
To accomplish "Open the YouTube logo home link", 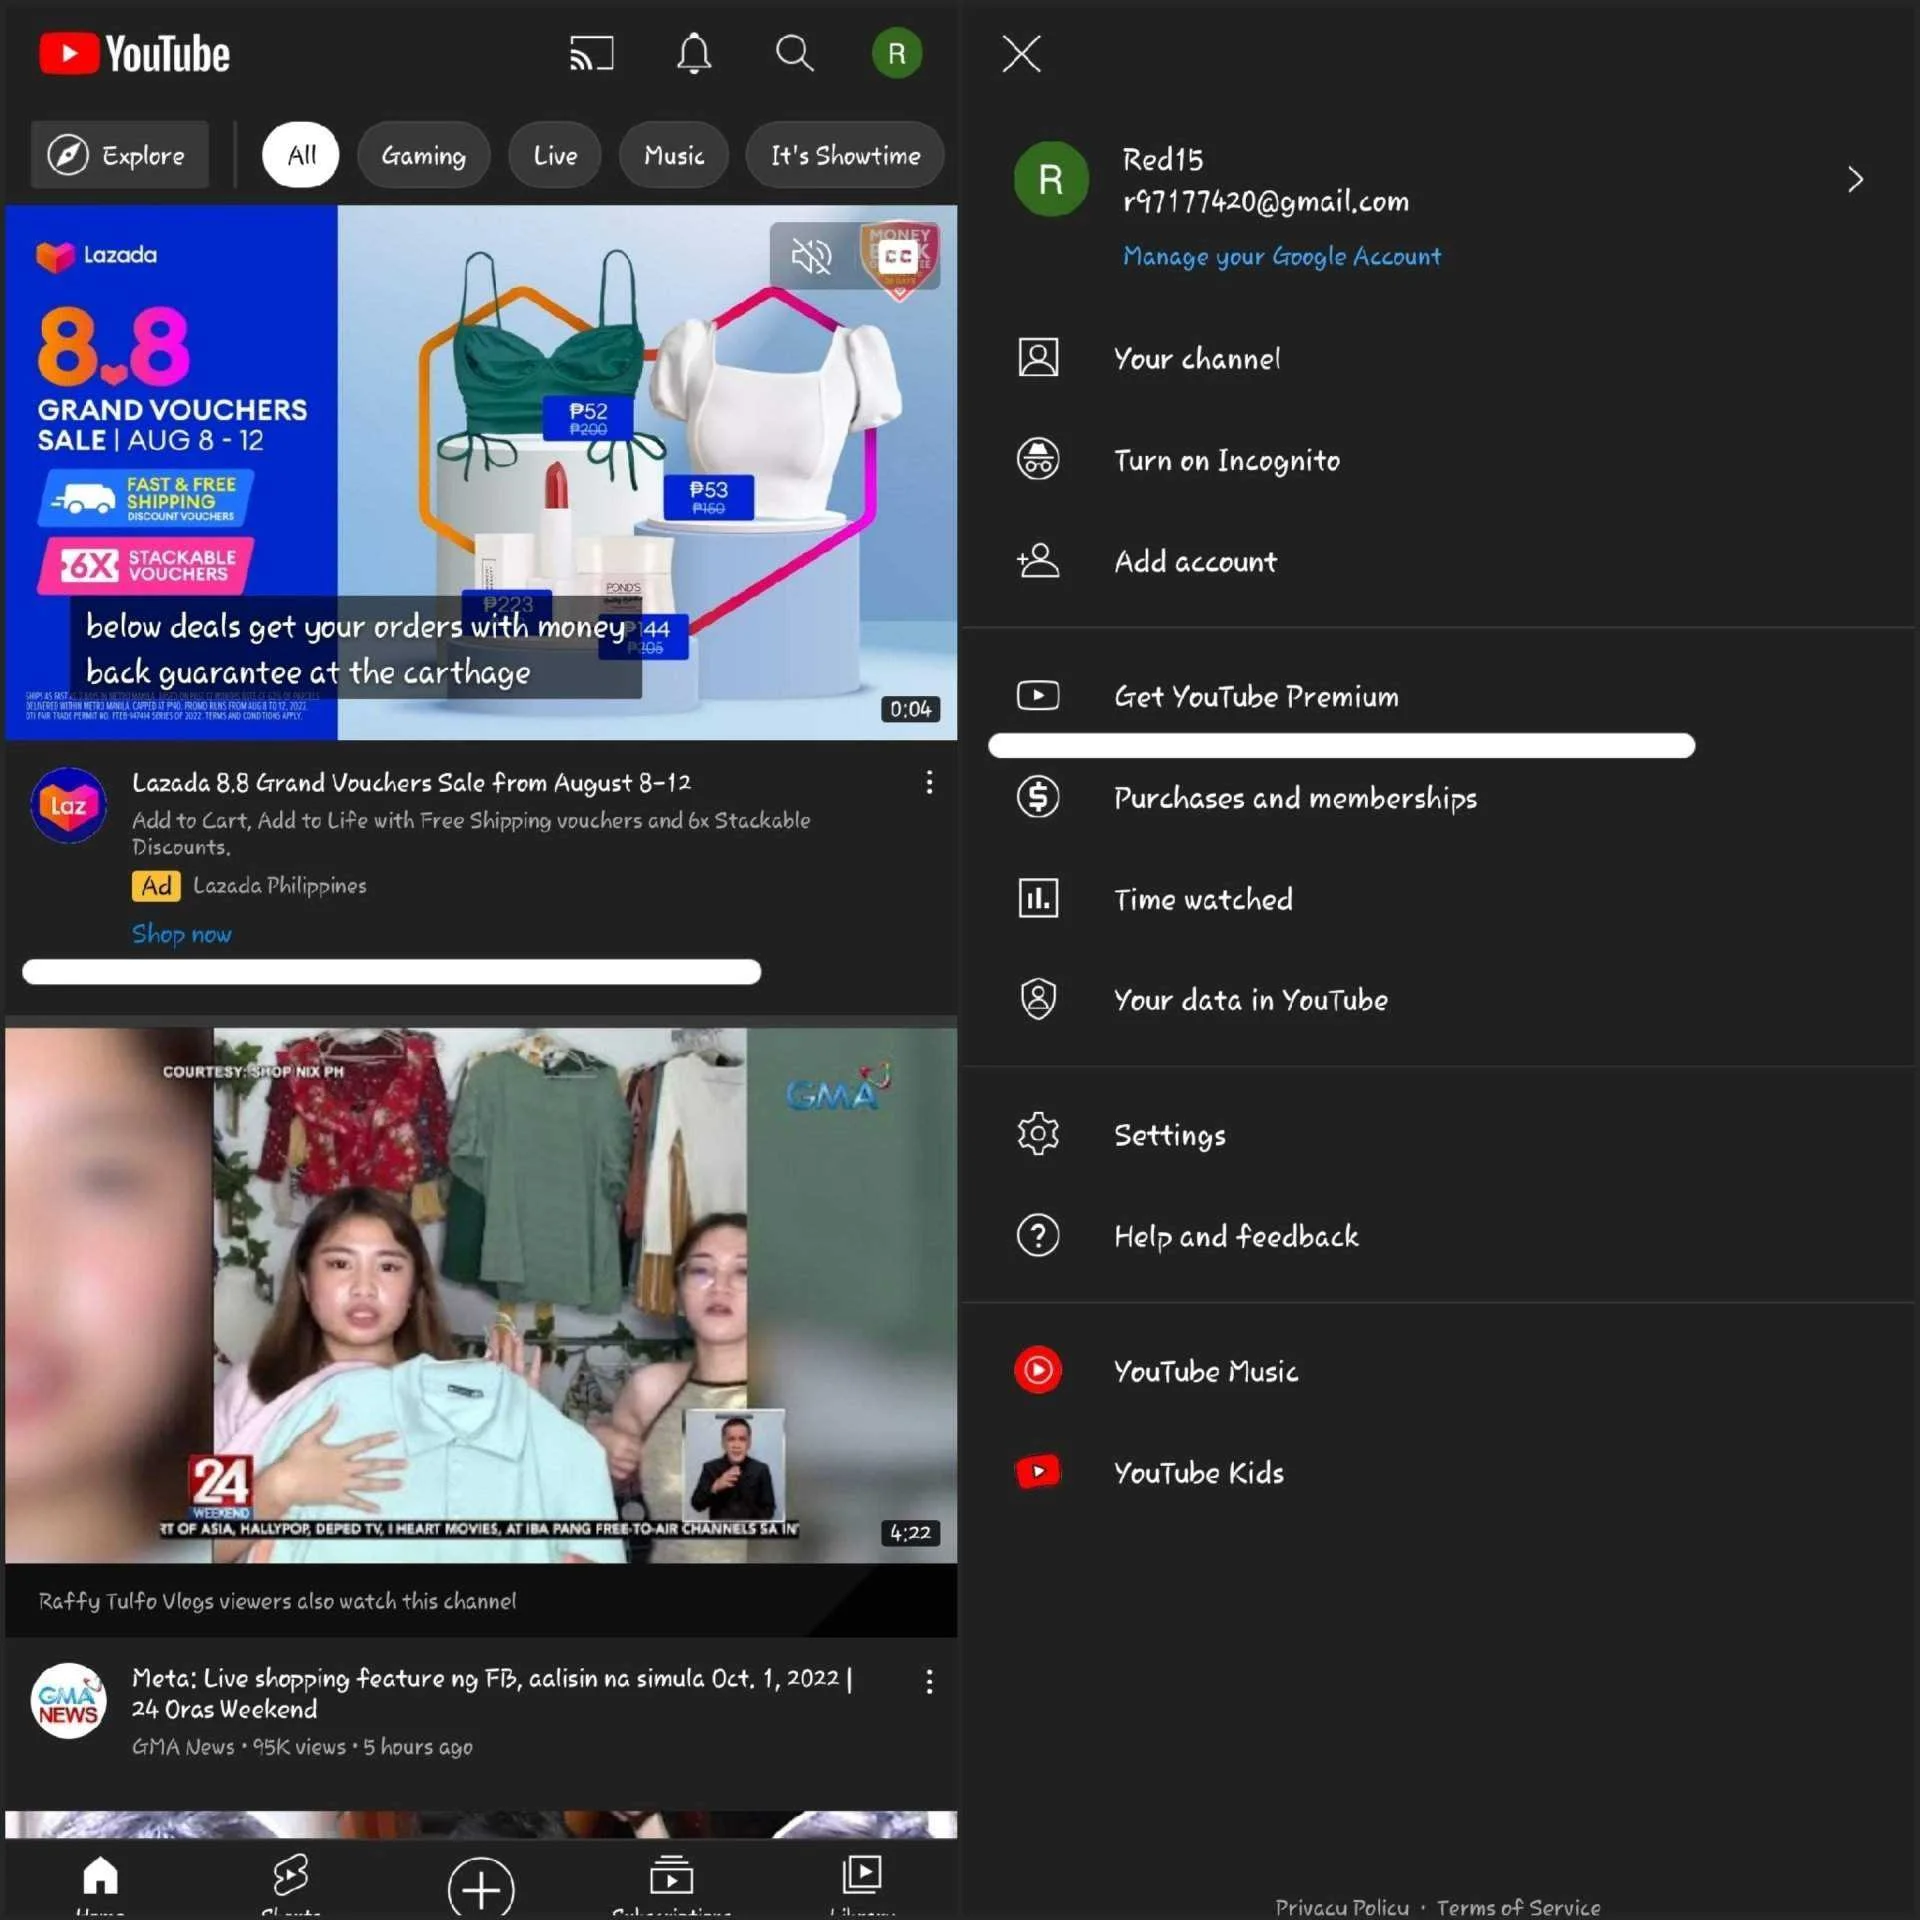I will coord(134,54).
